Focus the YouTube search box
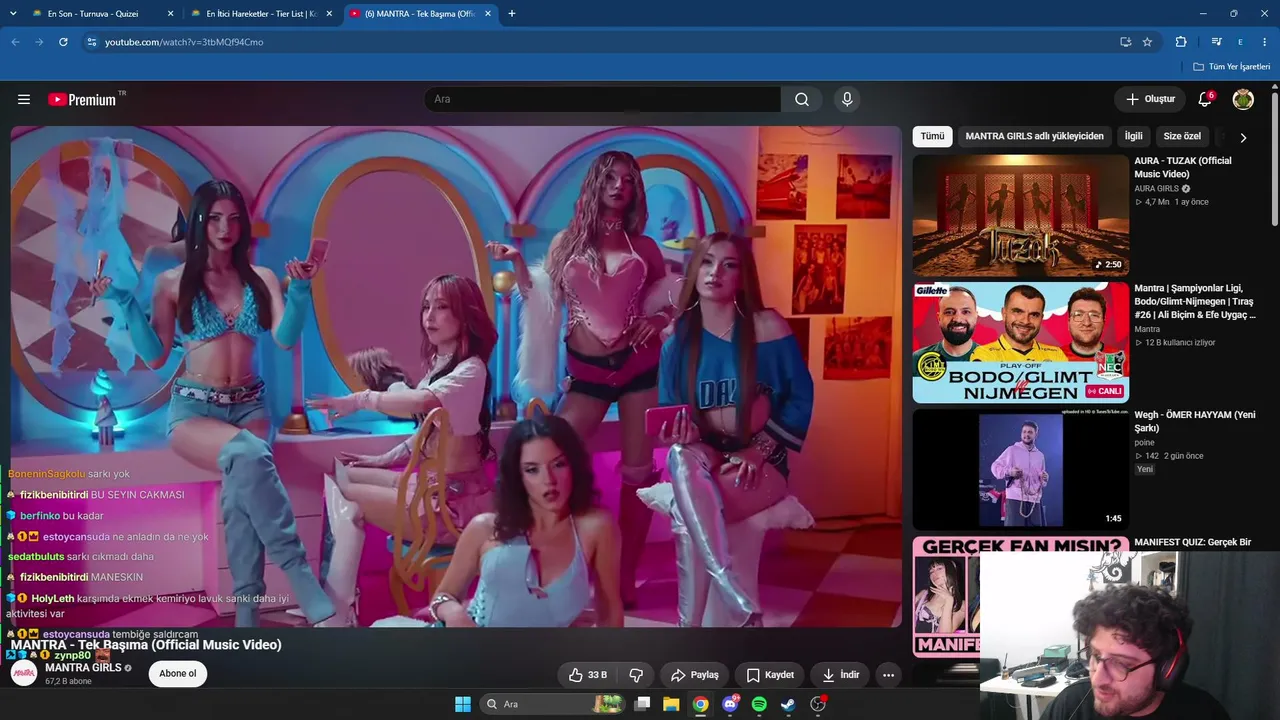The height and width of the screenshot is (720, 1280). pos(602,99)
